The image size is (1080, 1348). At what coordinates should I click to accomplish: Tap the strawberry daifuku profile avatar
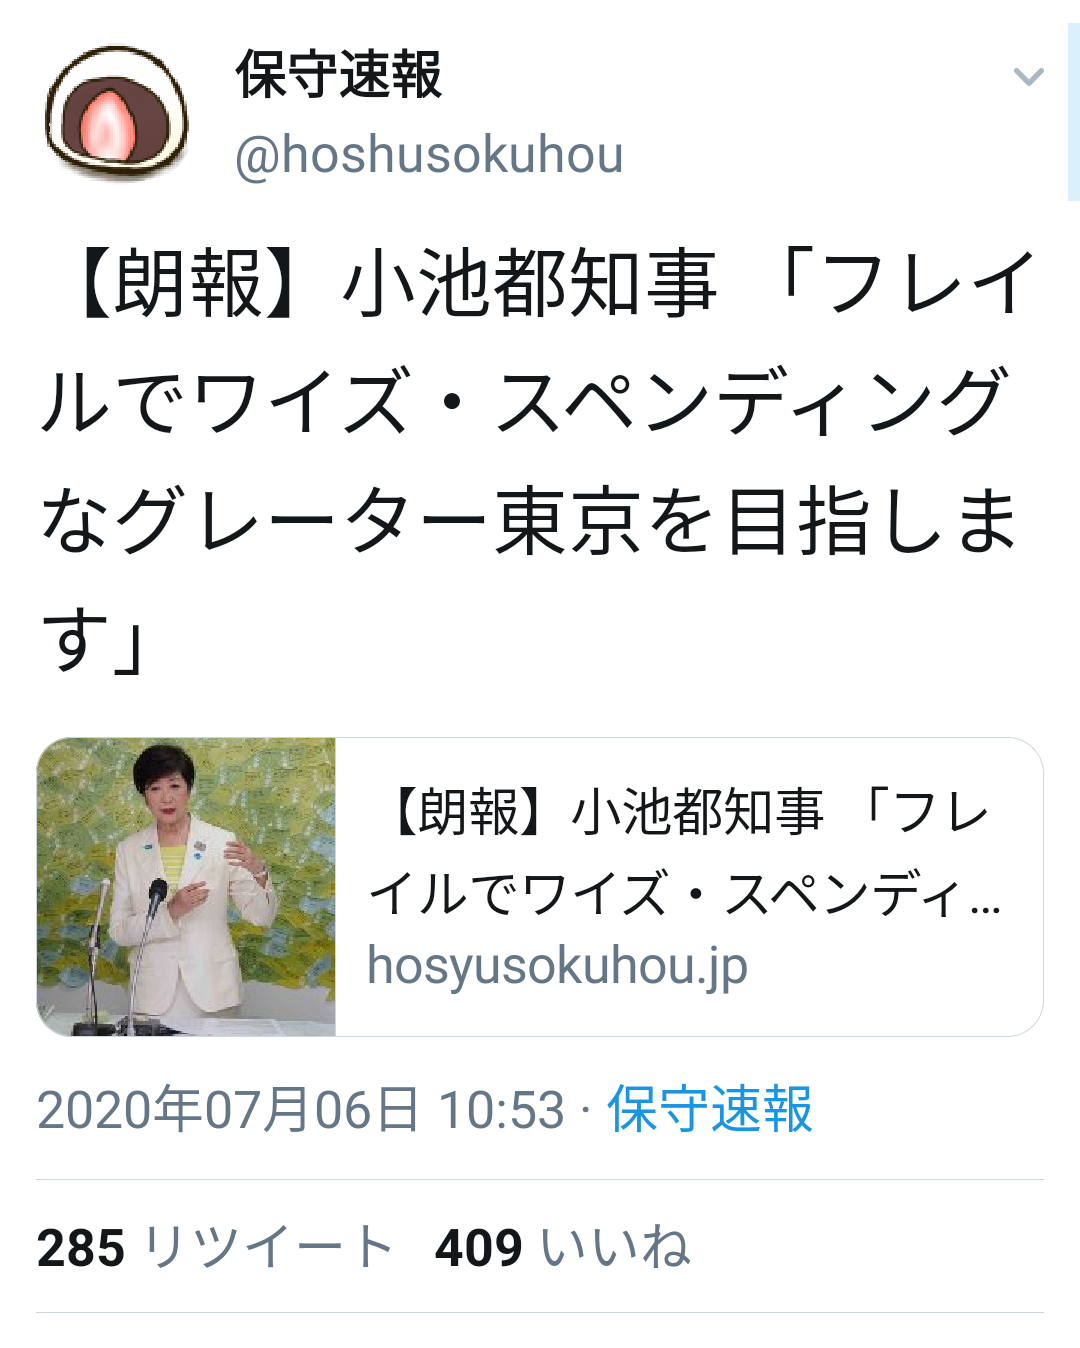coord(117,112)
